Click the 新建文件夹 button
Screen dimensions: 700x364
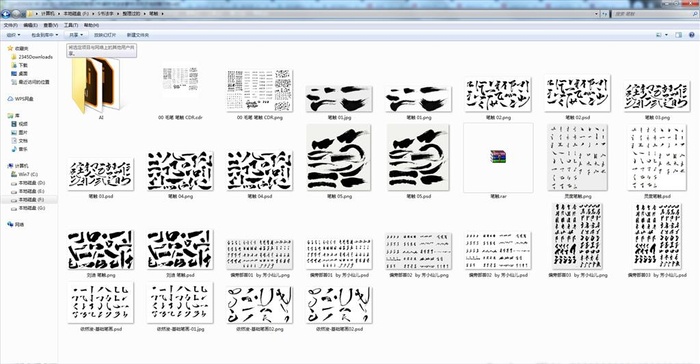point(138,35)
